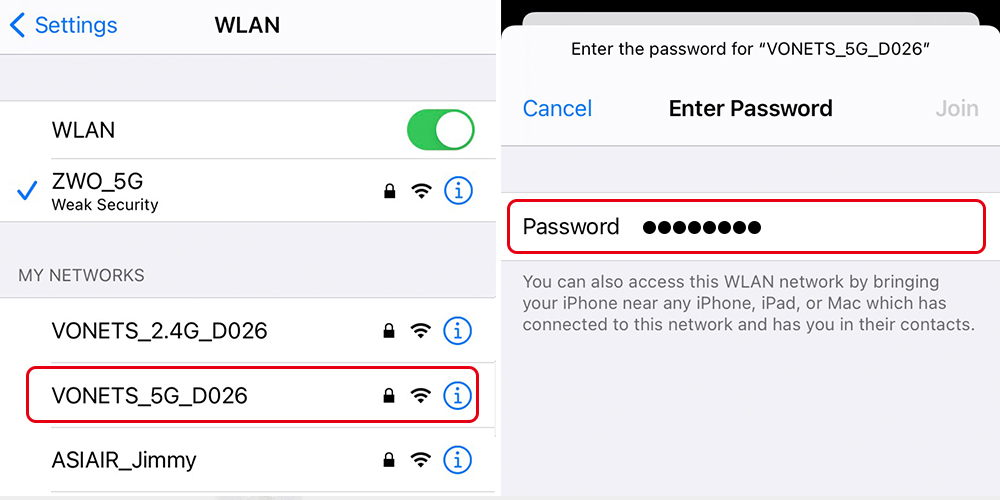Click lock icon on VONETS_2.4G_D026 row

388,331
